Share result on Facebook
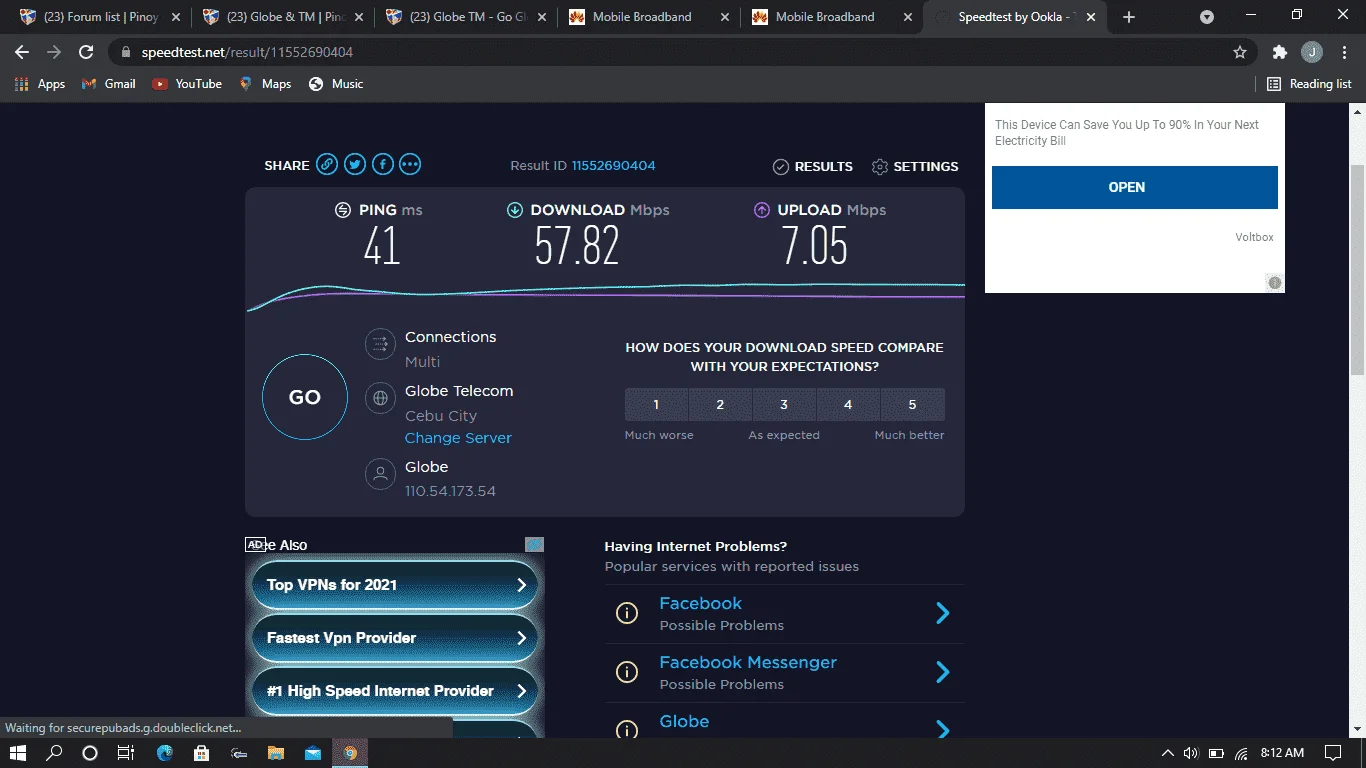The height and width of the screenshot is (768, 1366). [382, 165]
